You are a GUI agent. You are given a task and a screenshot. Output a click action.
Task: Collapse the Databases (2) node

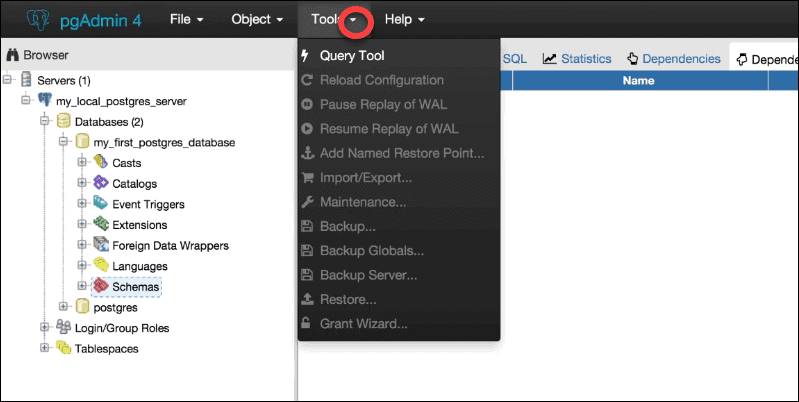point(44,121)
